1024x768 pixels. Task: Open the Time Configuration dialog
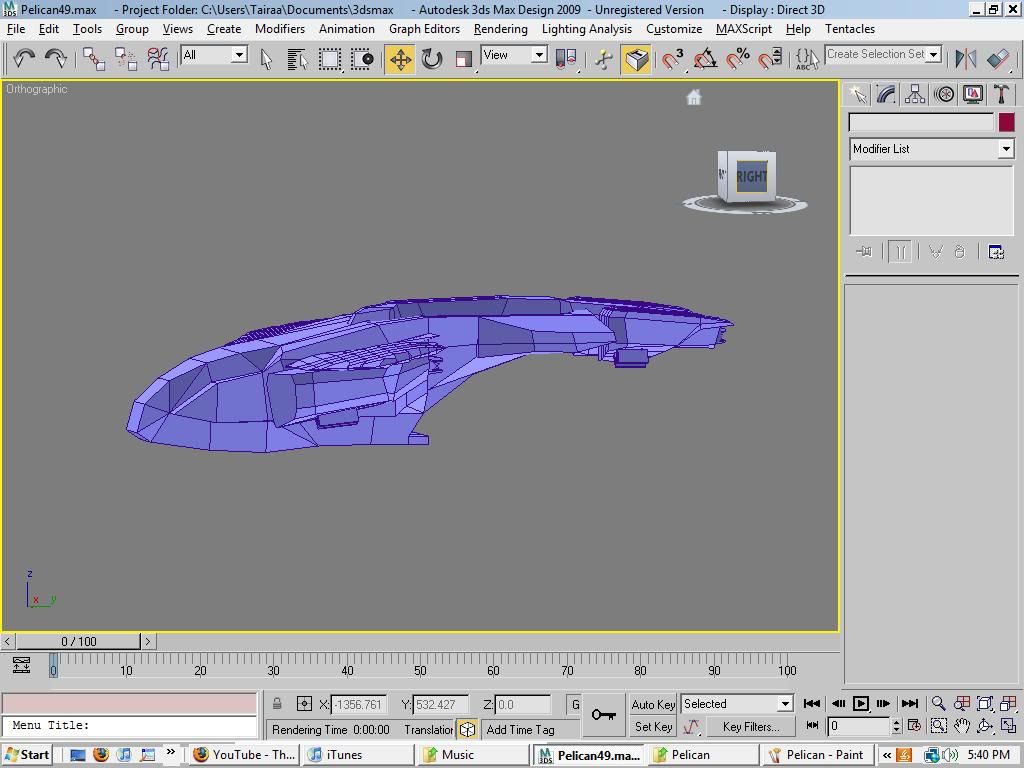(914, 726)
